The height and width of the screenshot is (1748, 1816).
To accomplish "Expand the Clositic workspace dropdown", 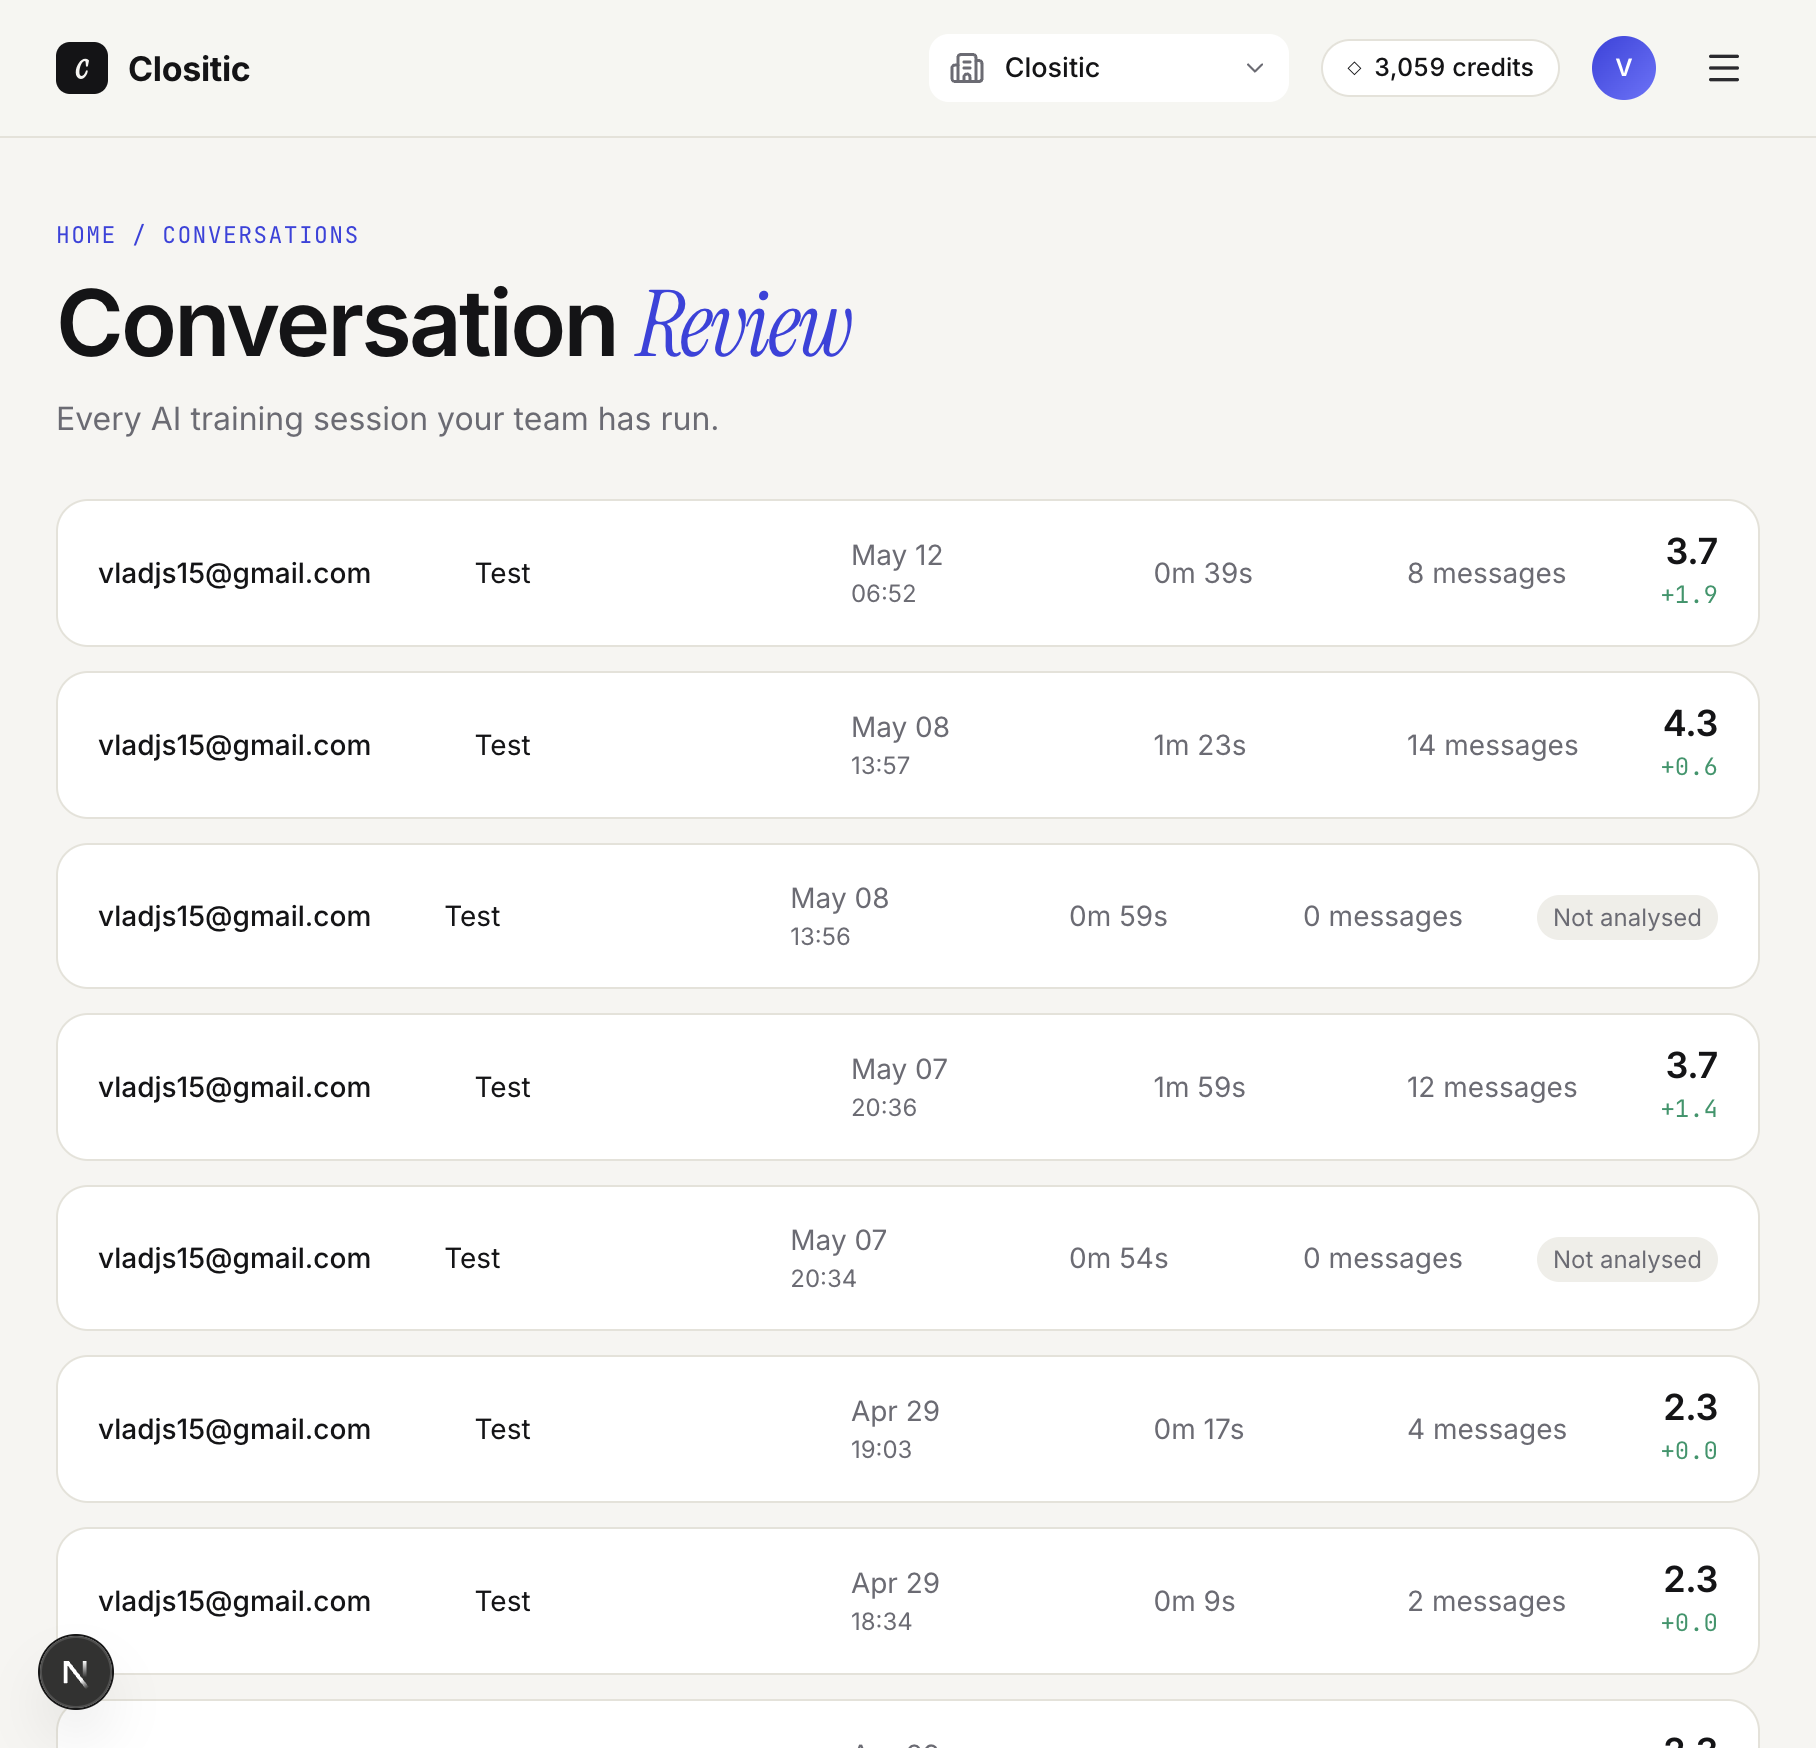I will [1108, 68].
